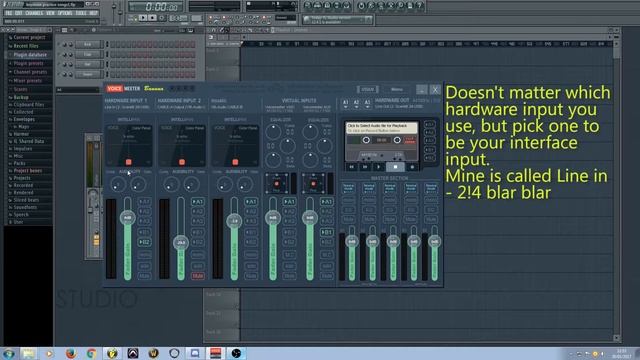Toggle A1 bus on Hardware Input 2

coord(198,202)
